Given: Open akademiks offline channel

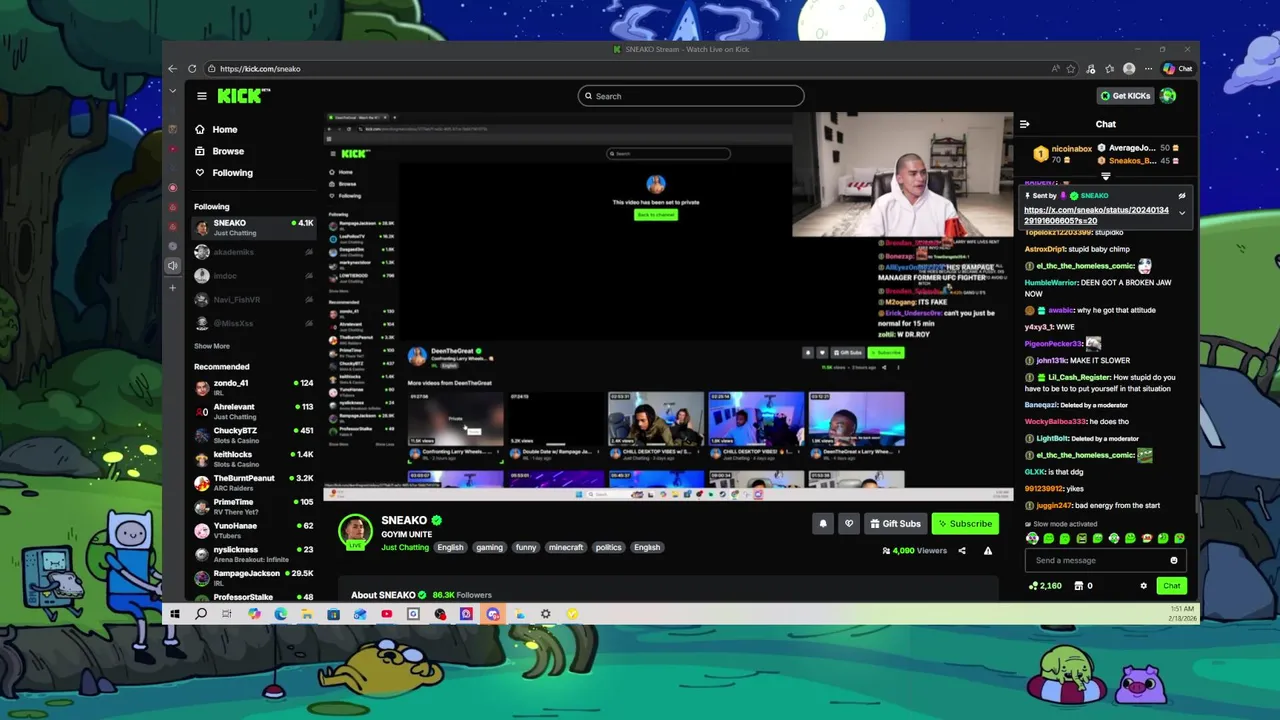Looking at the screenshot, I should (x=253, y=252).
